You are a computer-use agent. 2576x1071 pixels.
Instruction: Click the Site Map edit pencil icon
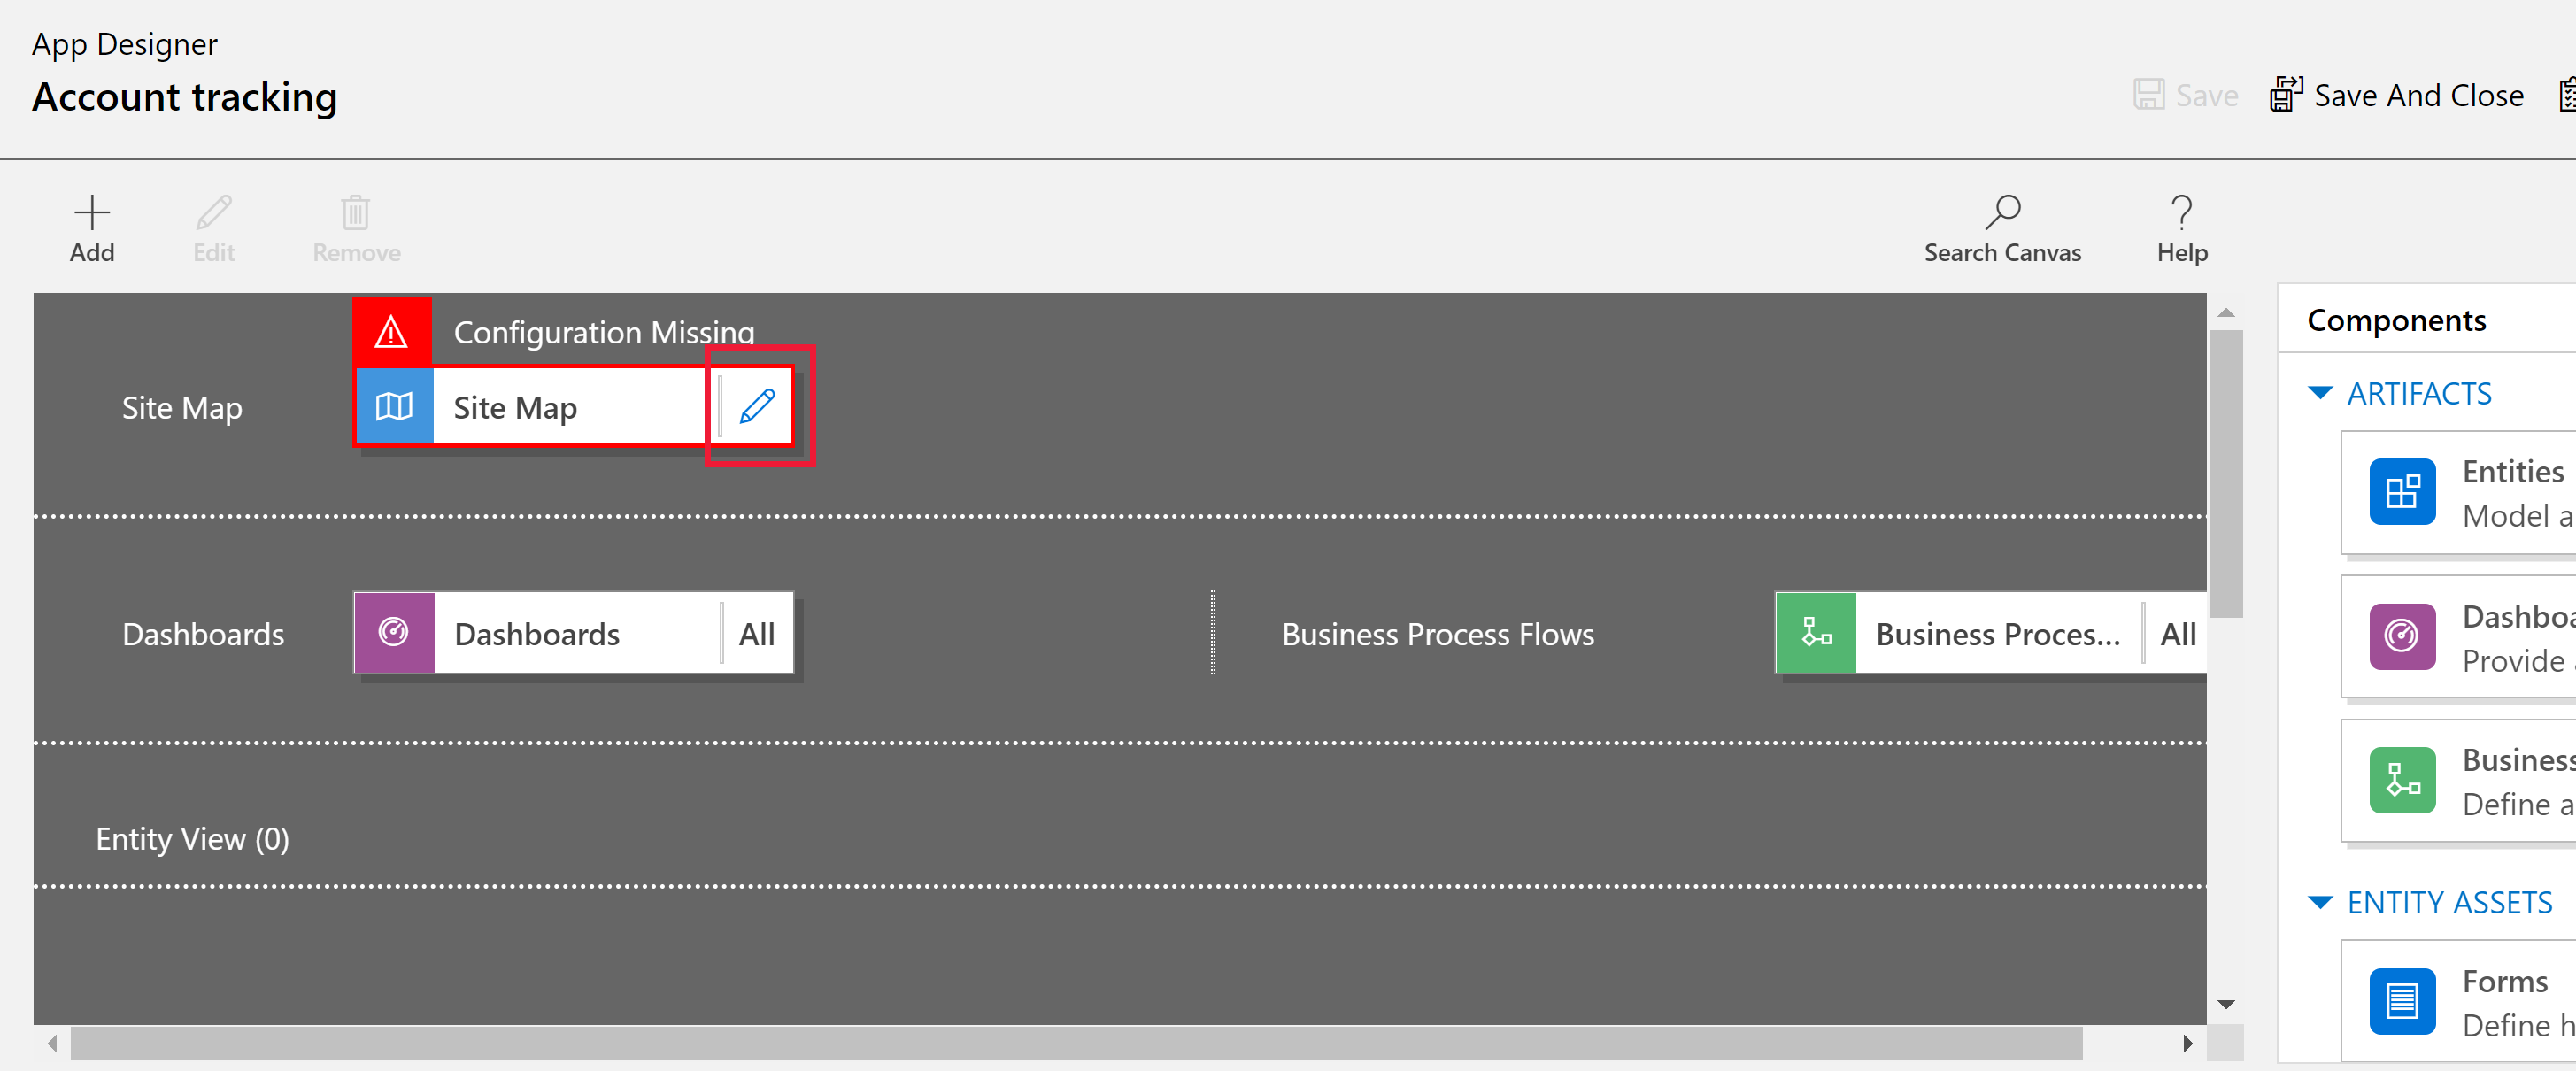tap(758, 407)
